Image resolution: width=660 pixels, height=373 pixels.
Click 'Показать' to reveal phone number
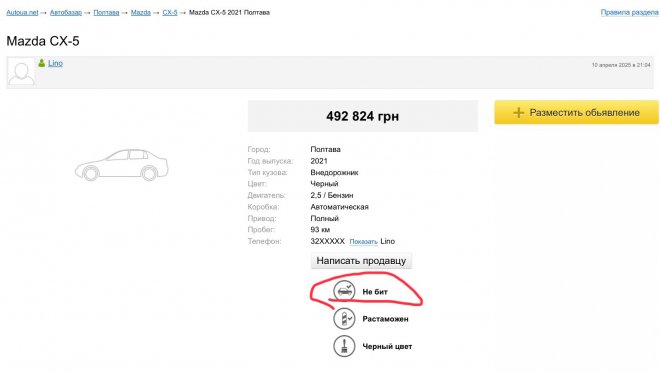click(x=363, y=242)
